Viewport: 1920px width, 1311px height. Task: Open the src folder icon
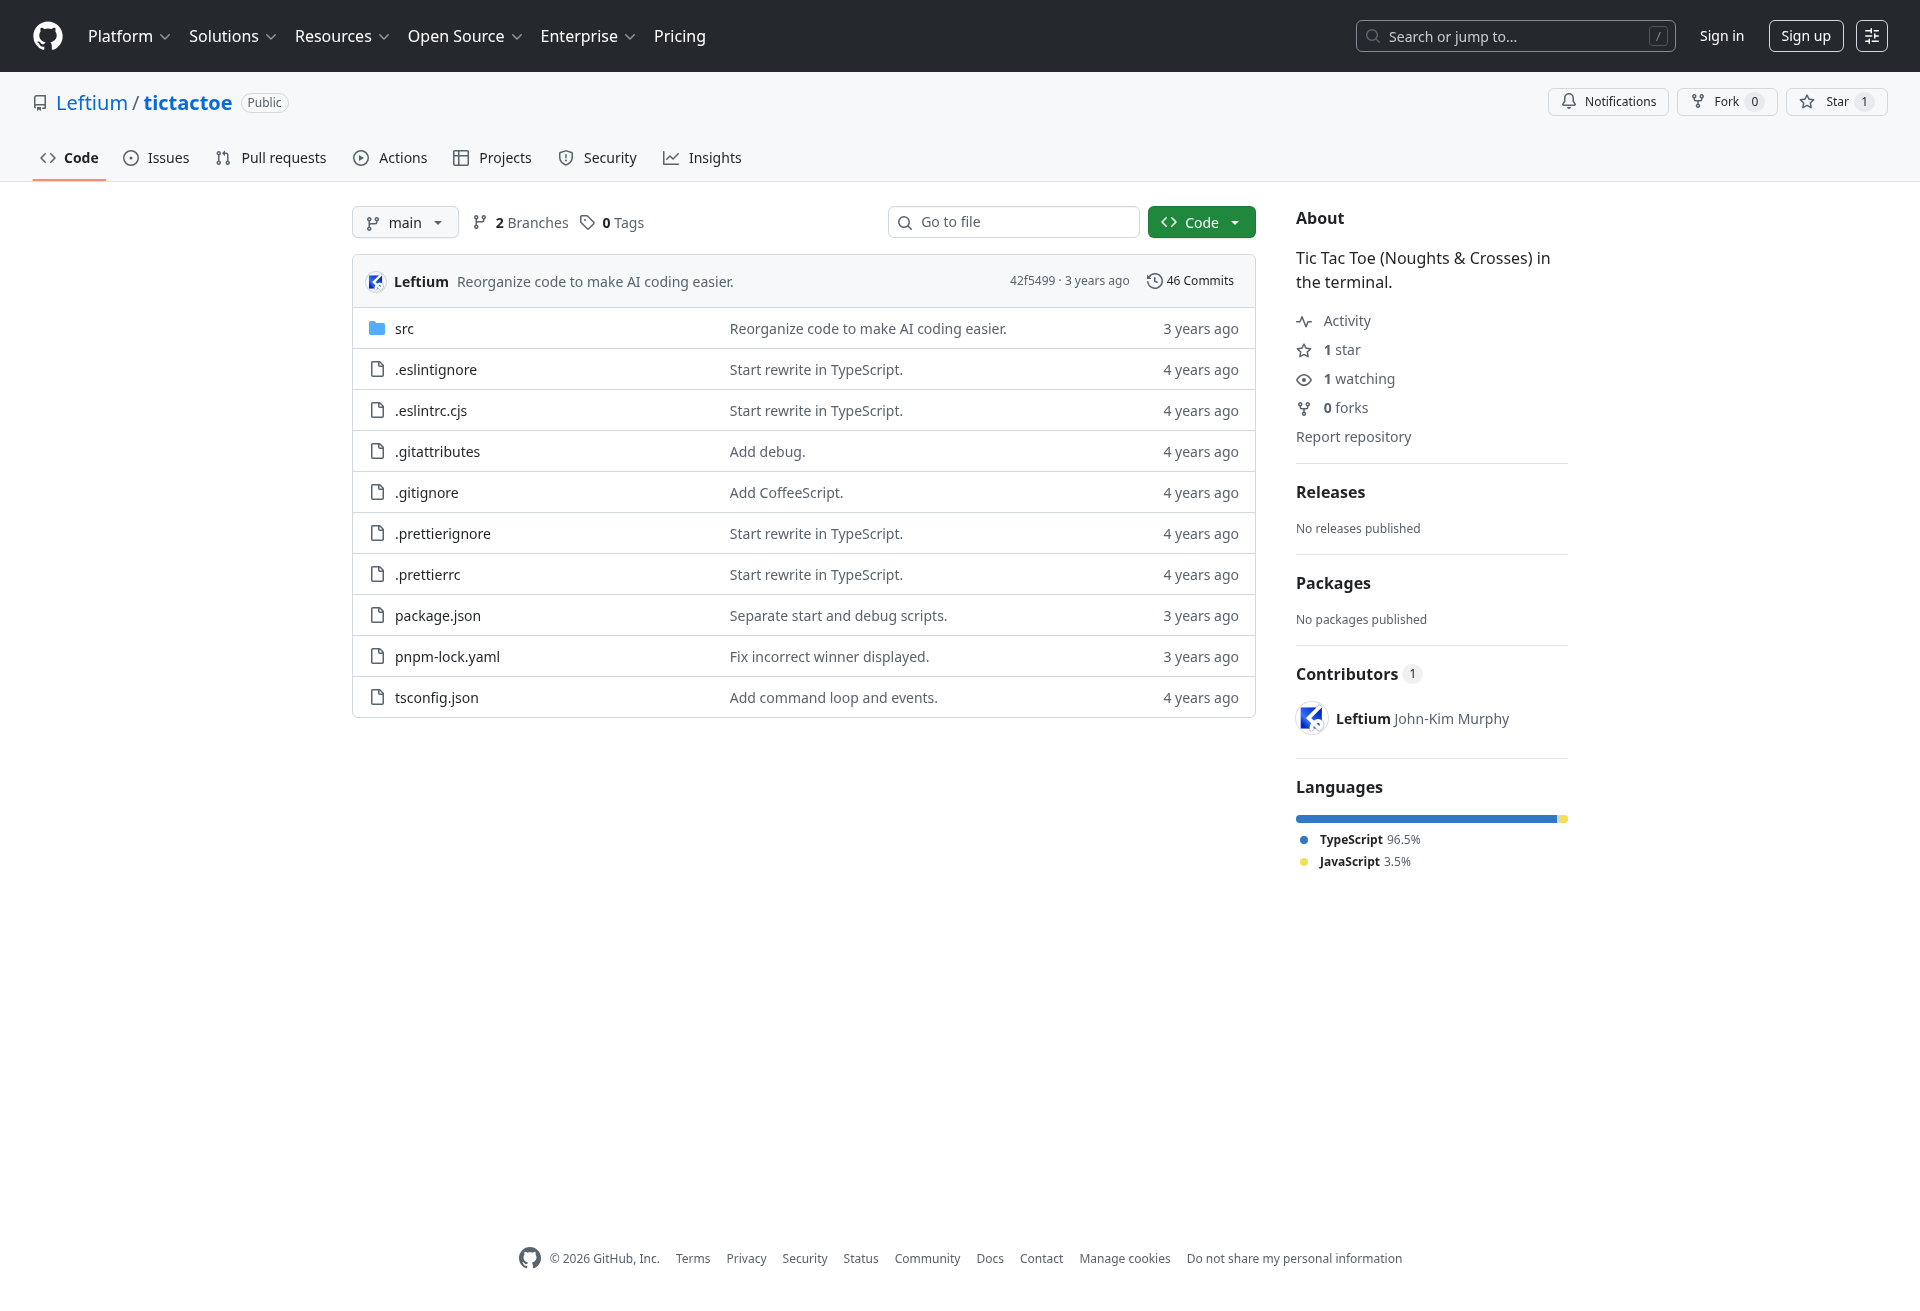(377, 328)
